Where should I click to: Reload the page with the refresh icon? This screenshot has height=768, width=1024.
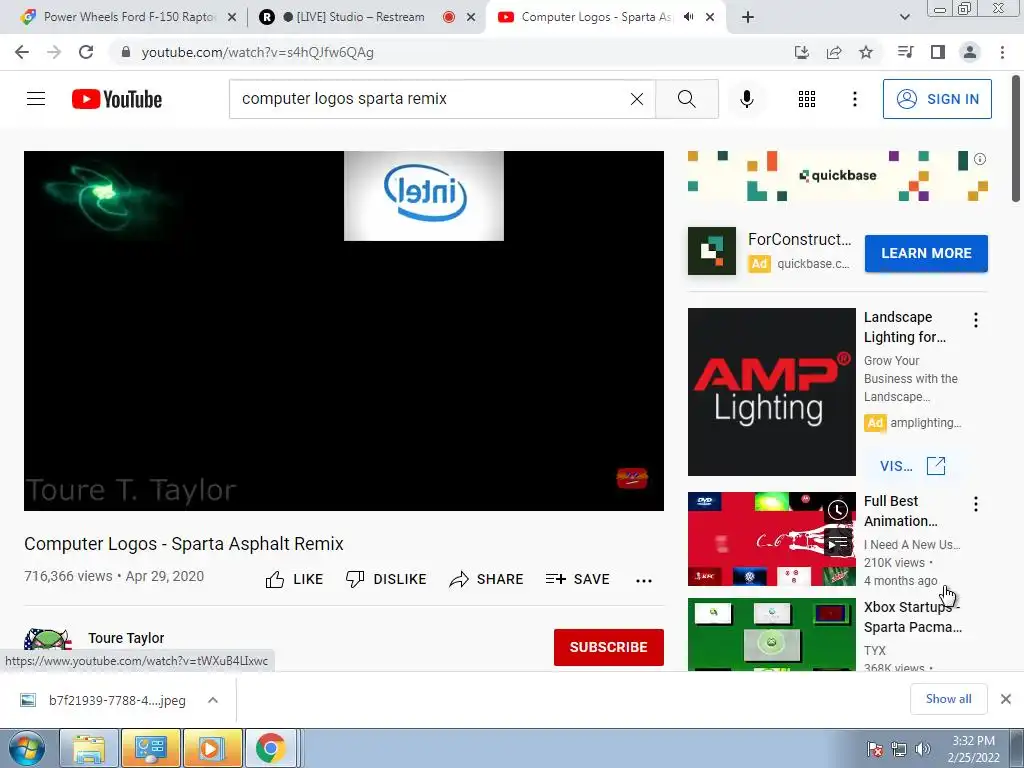[86, 52]
